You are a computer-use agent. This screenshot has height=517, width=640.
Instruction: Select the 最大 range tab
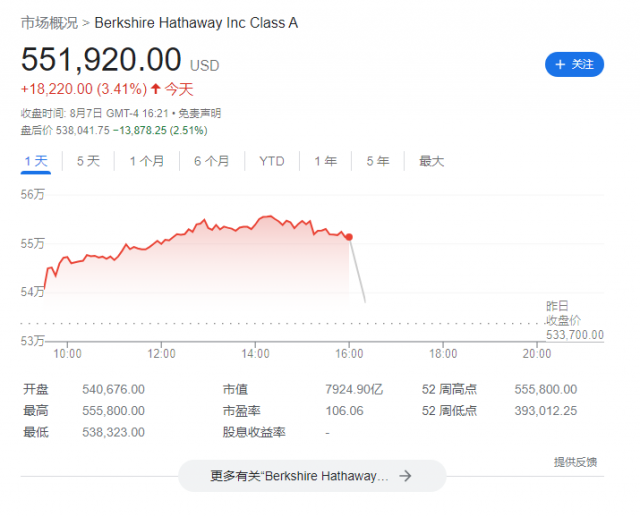tap(431, 161)
